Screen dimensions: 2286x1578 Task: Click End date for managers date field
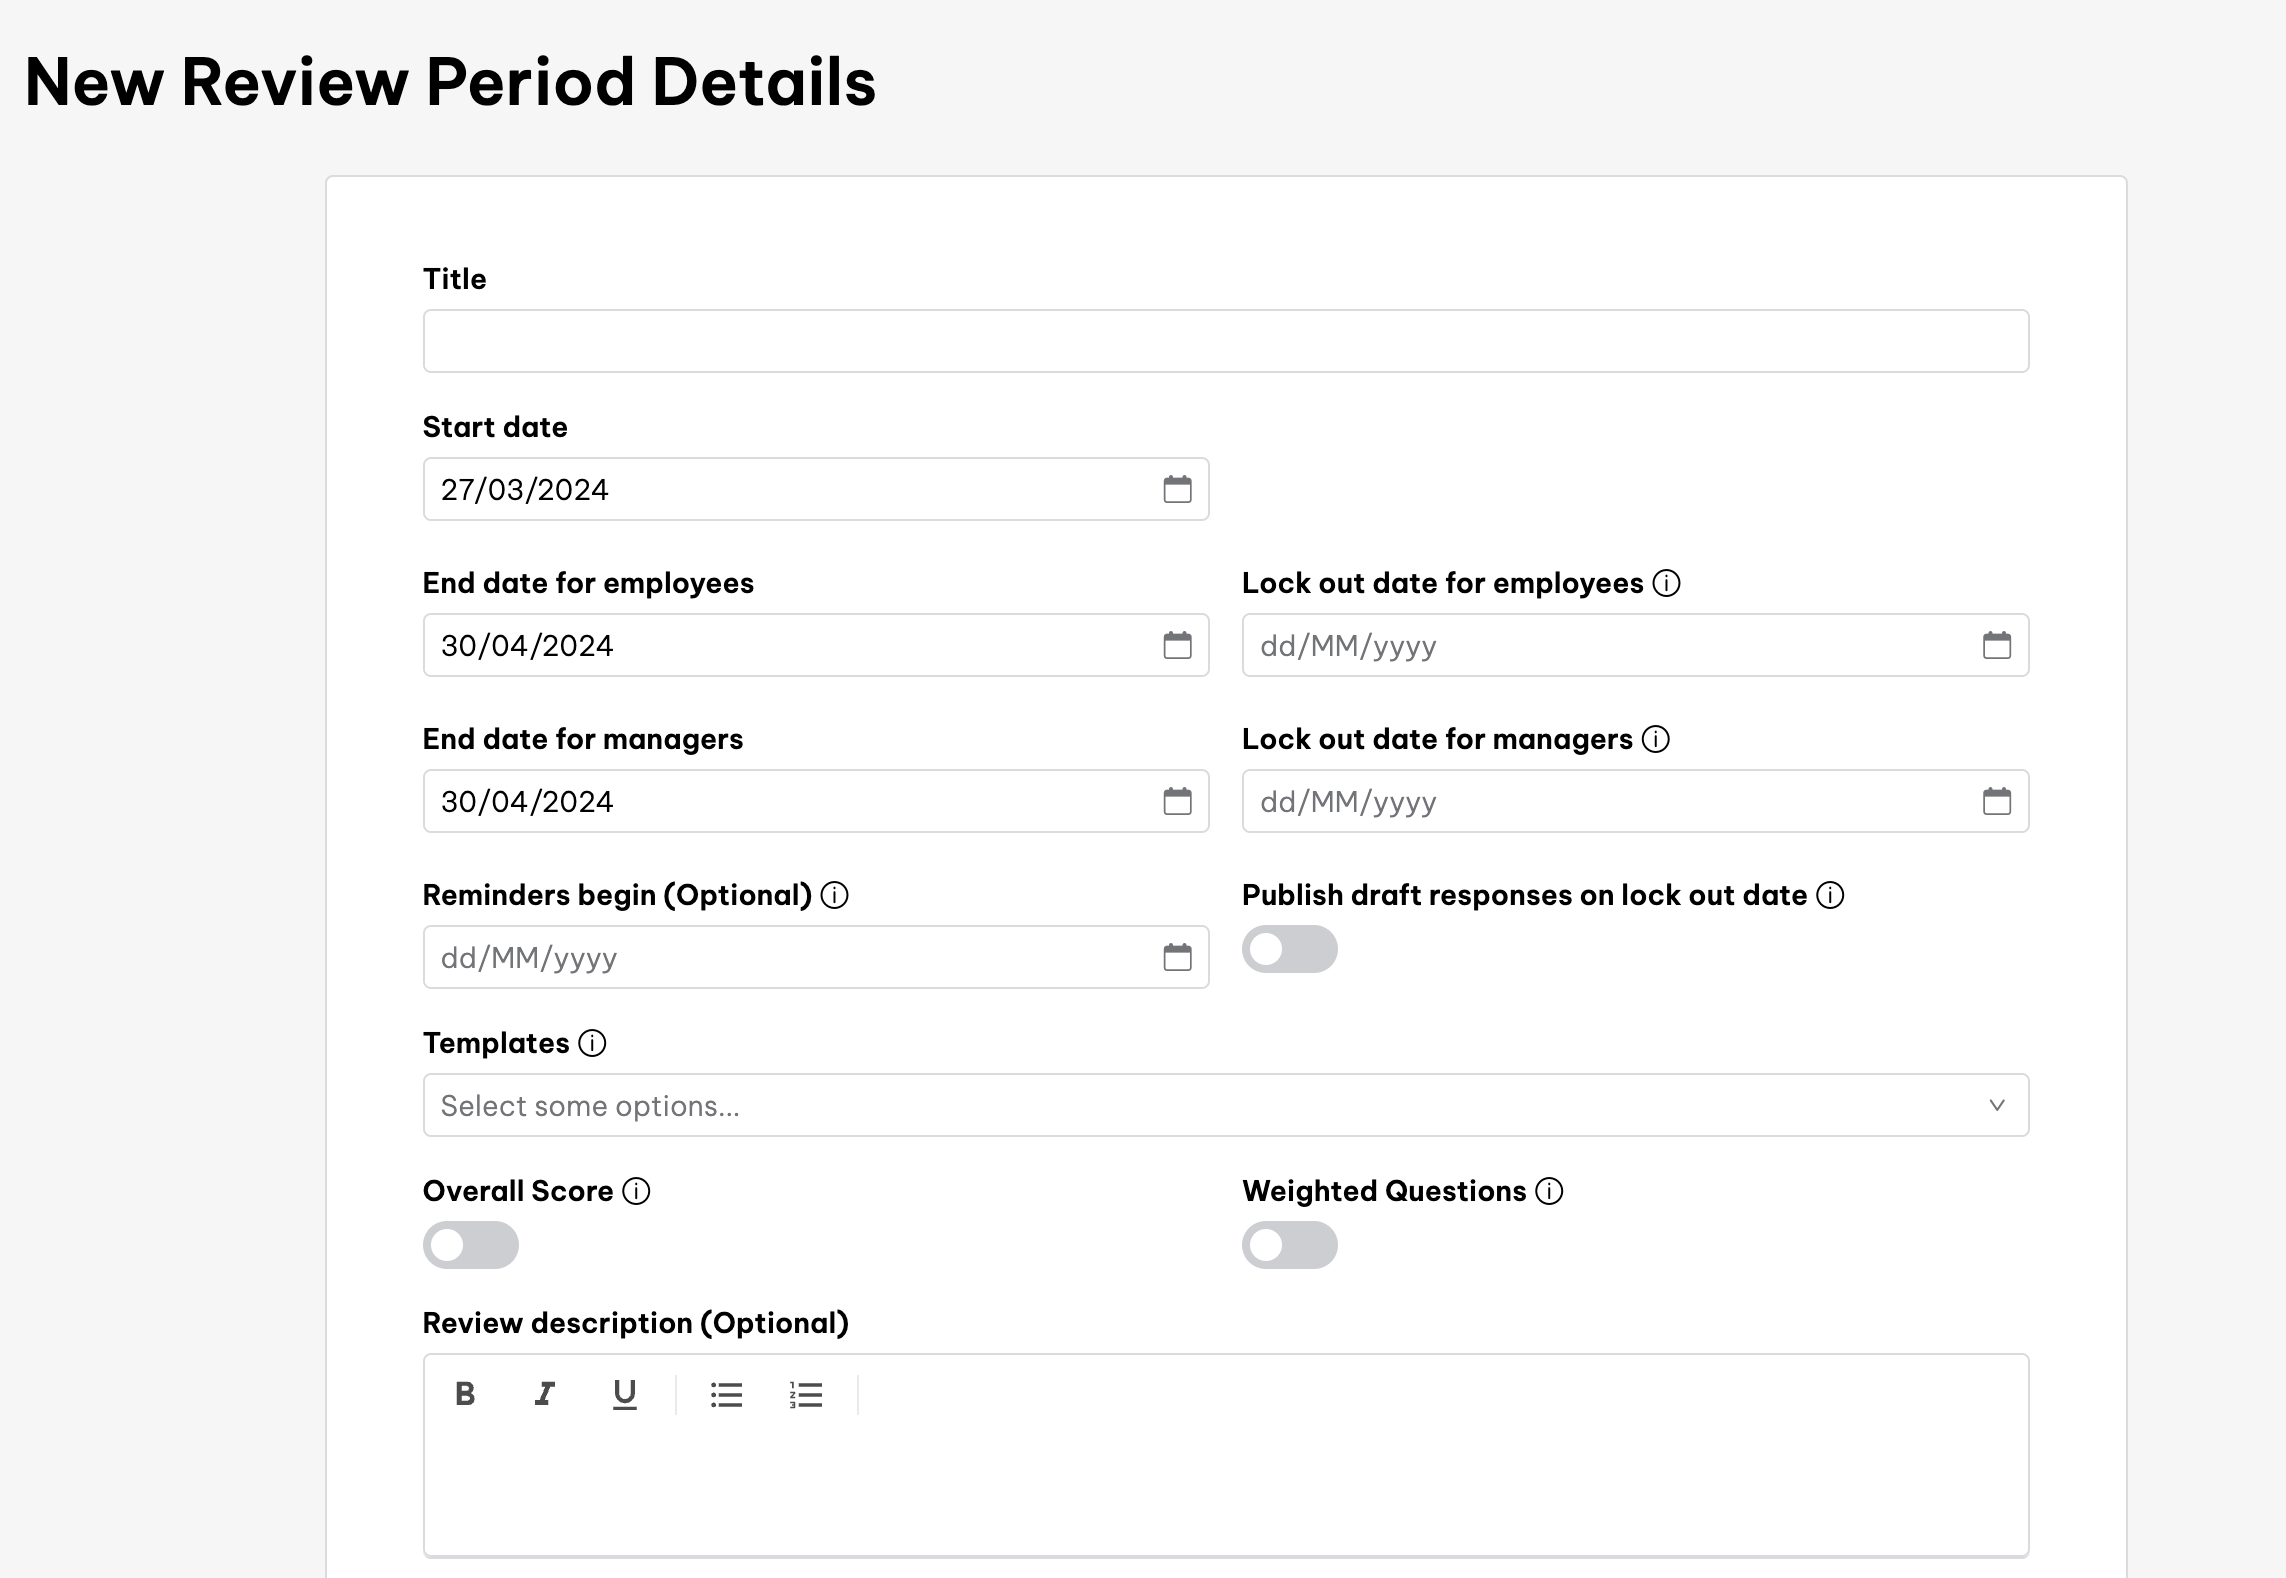pyautogui.click(x=816, y=801)
